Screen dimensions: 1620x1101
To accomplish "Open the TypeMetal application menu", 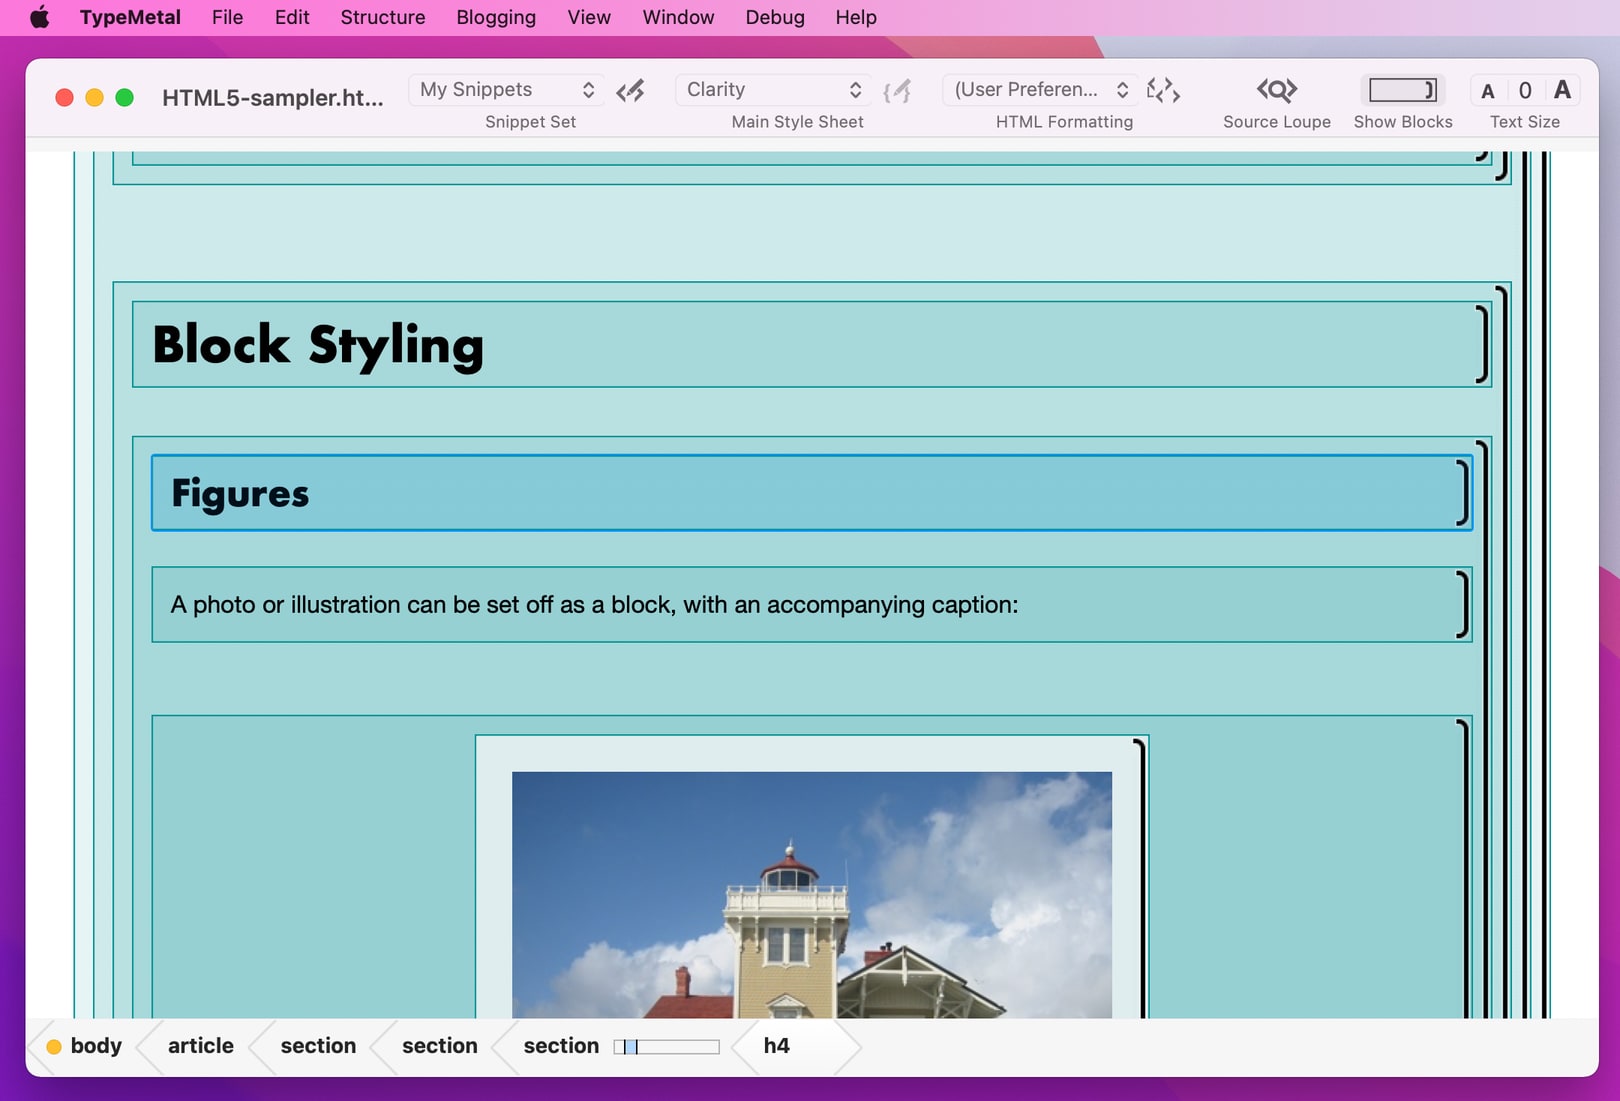I will coord(130,17).
